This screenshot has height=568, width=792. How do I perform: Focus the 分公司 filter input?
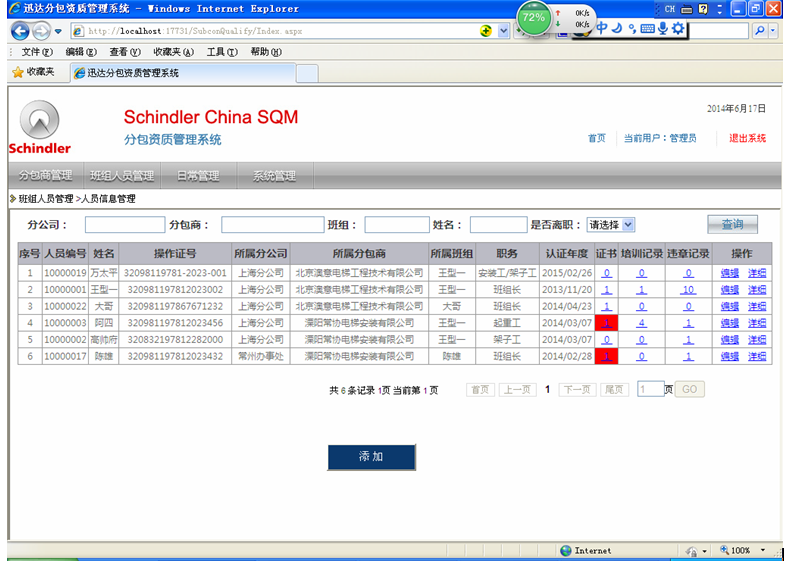click(x=125, y=225)
